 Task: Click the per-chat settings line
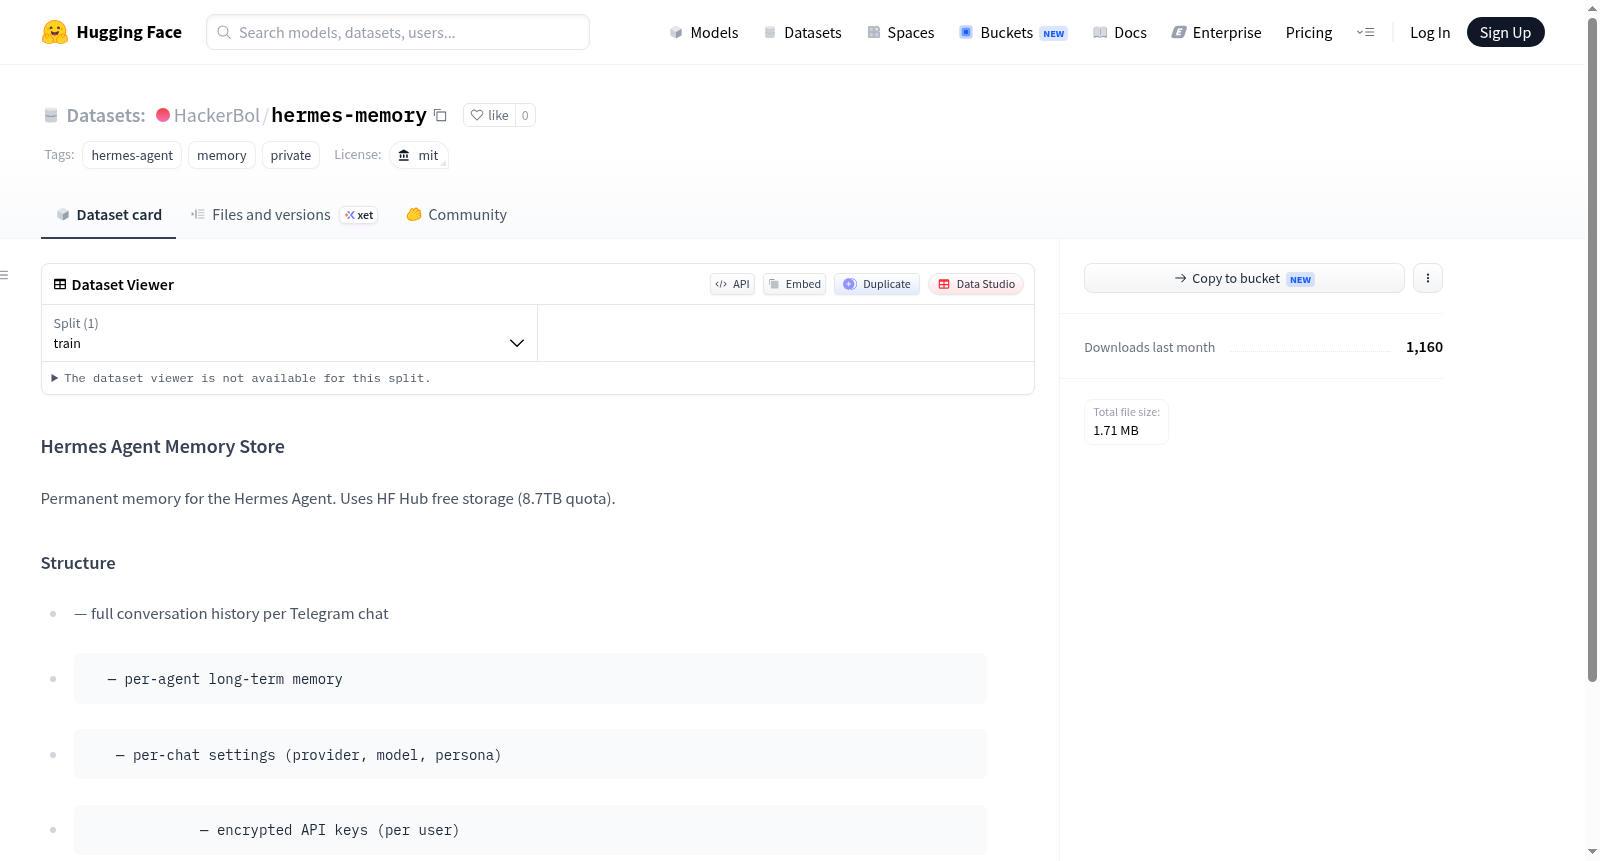[x=530, y=754]
